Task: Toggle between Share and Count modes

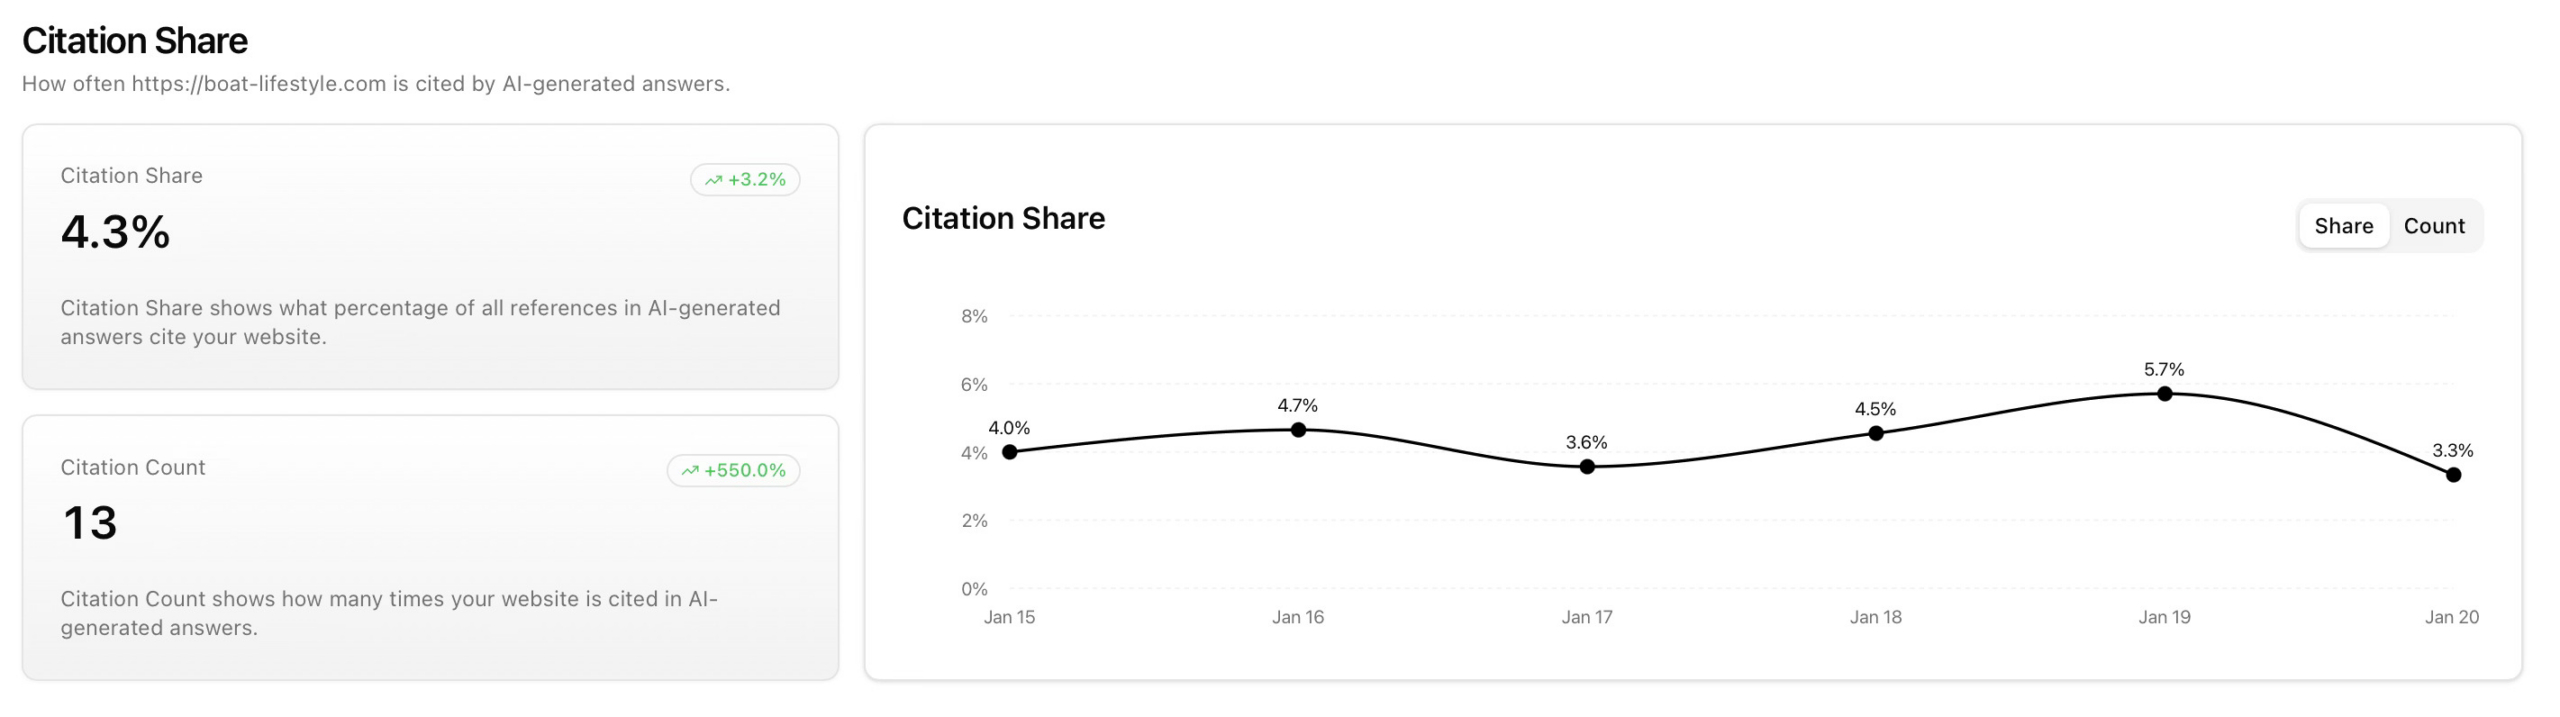Action: tap(2390, 226)
